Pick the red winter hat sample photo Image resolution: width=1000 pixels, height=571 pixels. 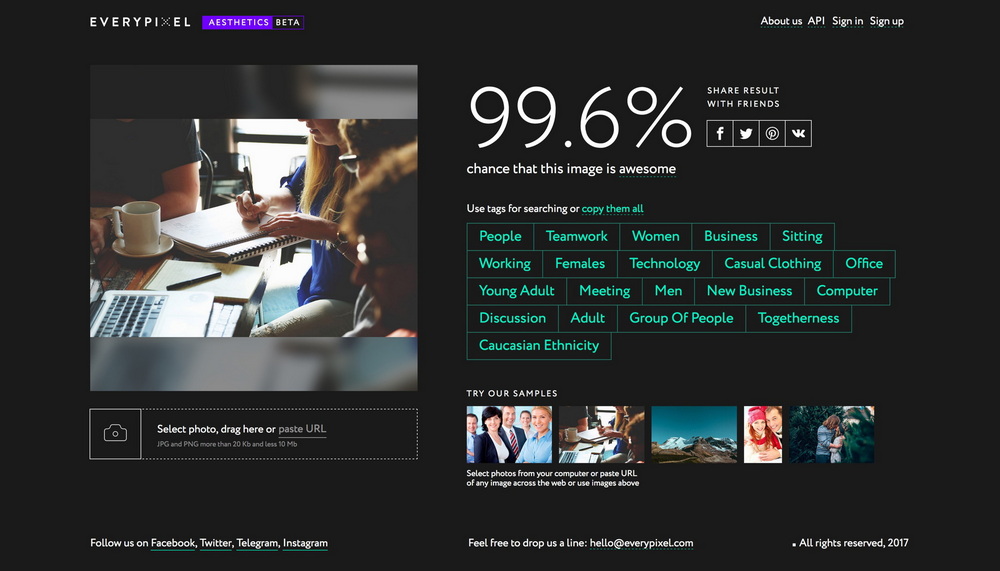pyautogui.click(x=762, y=434)
